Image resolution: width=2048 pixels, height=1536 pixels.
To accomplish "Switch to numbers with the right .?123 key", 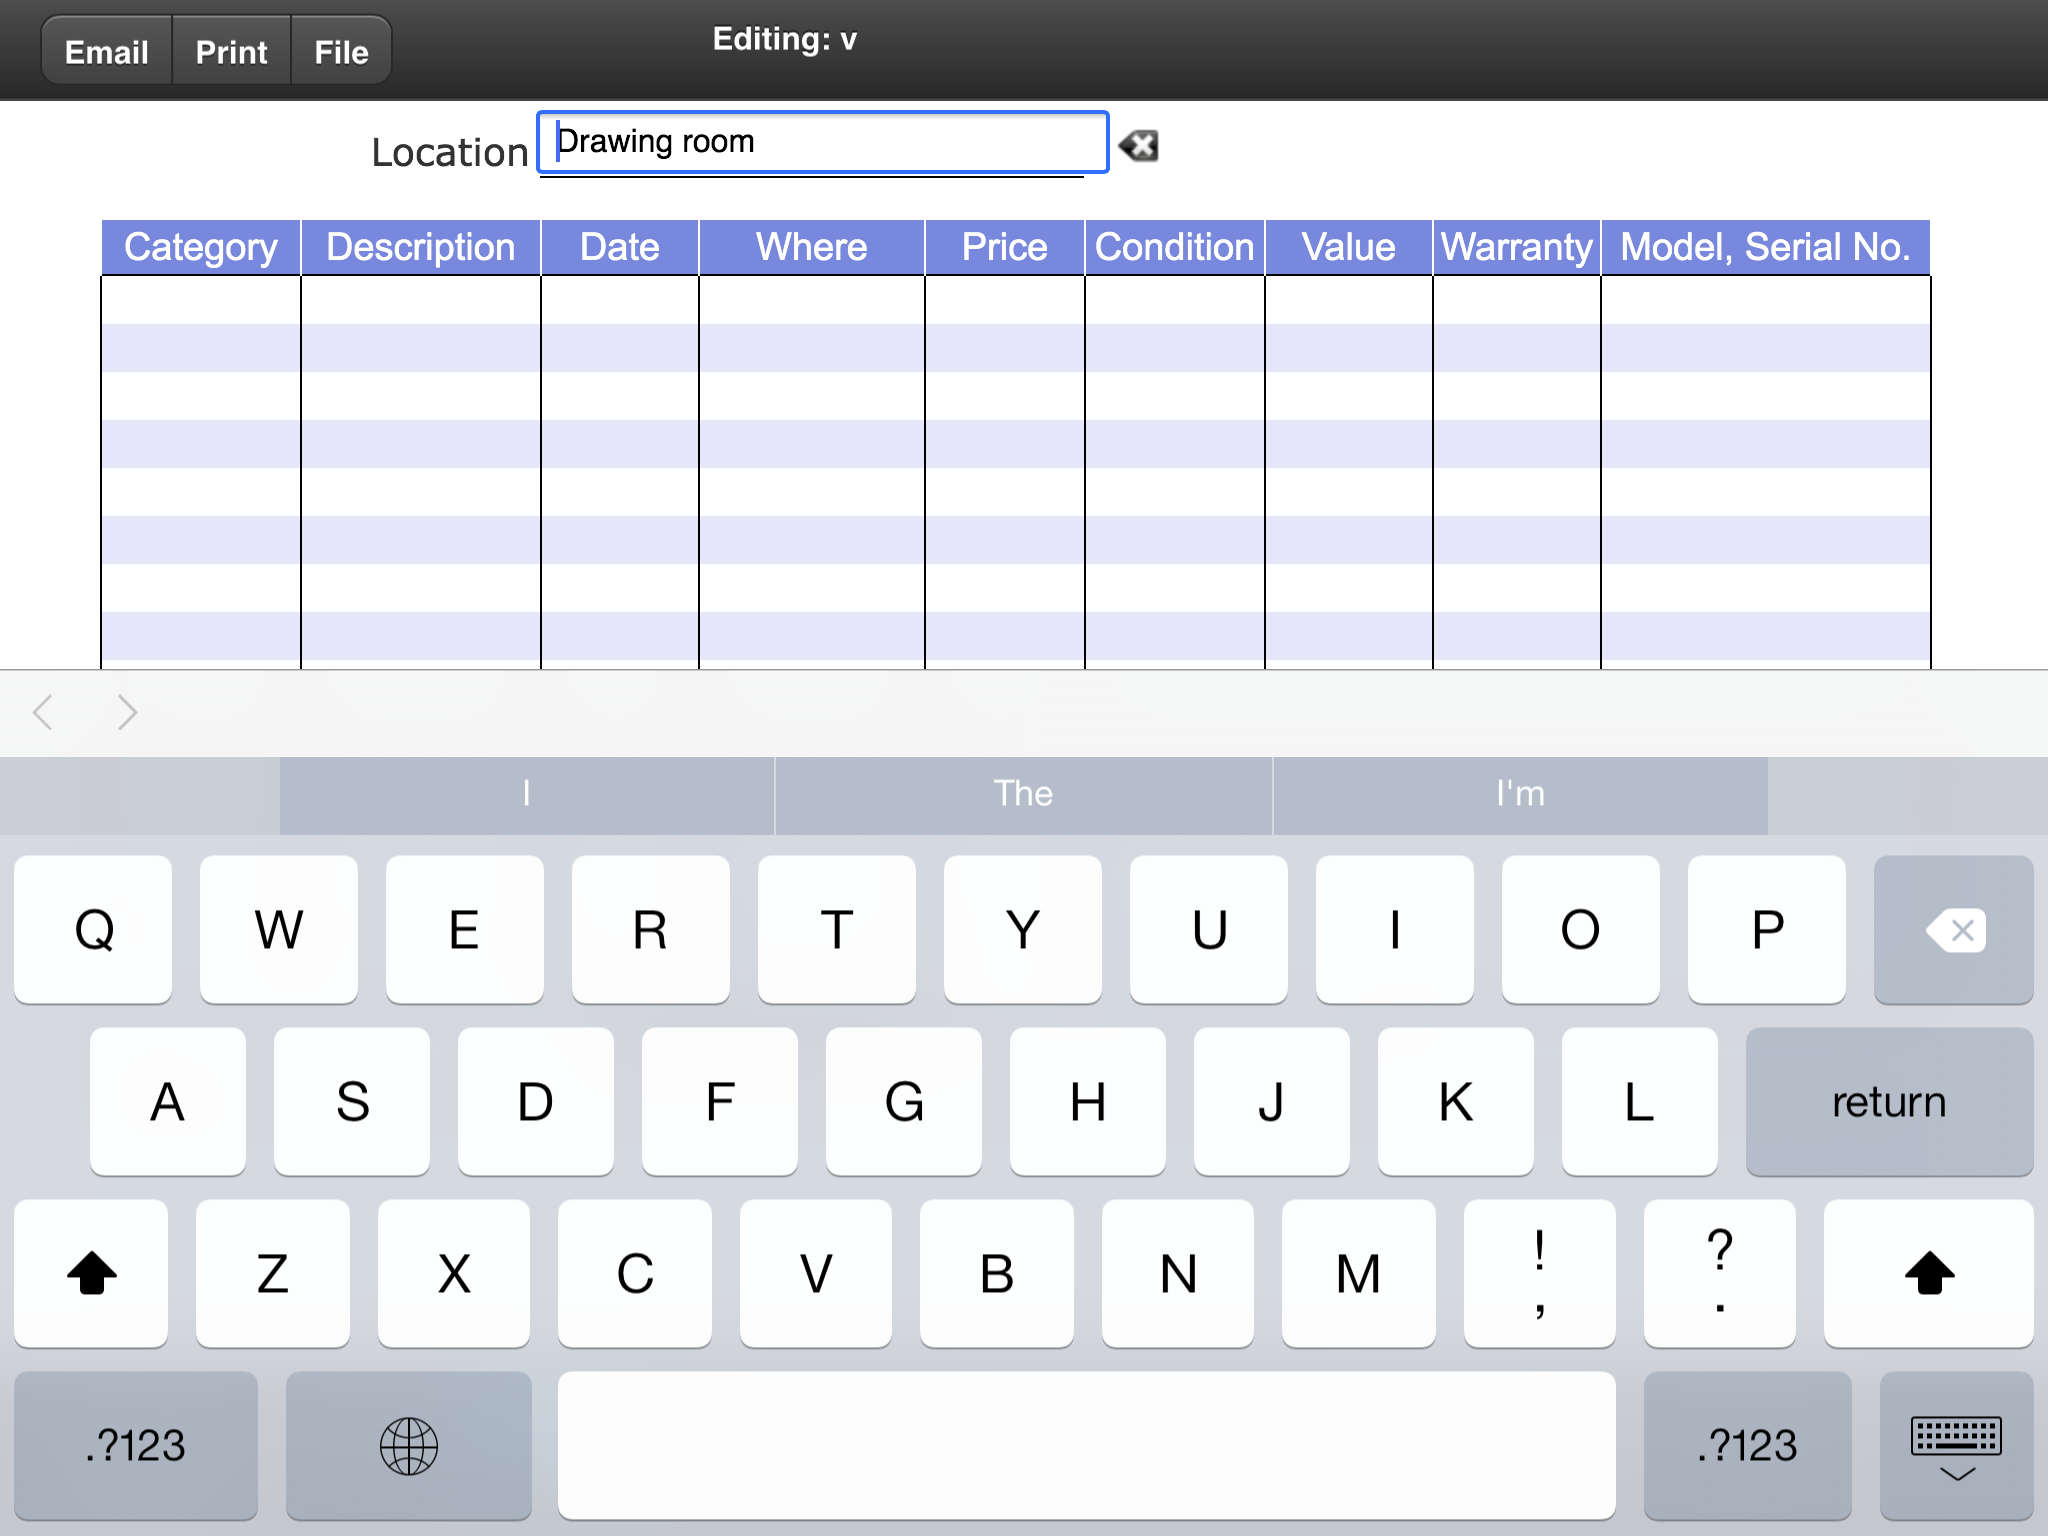I will (1747, 1445).
